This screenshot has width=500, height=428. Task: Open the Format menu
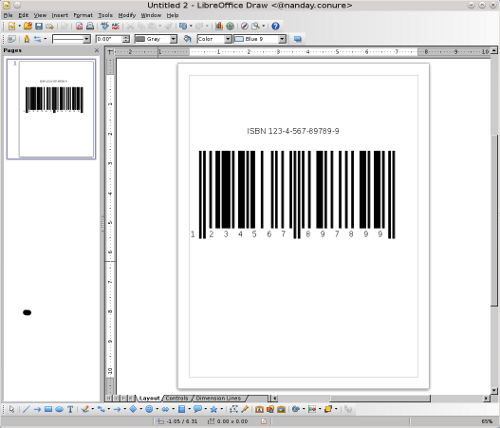pyautogui.click(x=83, y=15)
